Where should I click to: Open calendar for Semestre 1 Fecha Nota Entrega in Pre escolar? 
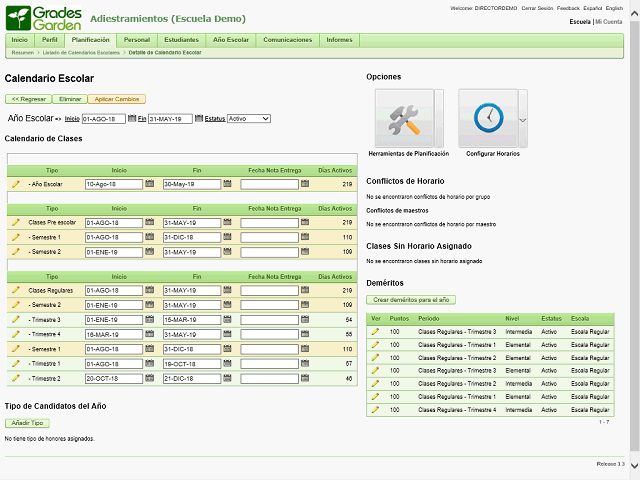pos(305,237)
